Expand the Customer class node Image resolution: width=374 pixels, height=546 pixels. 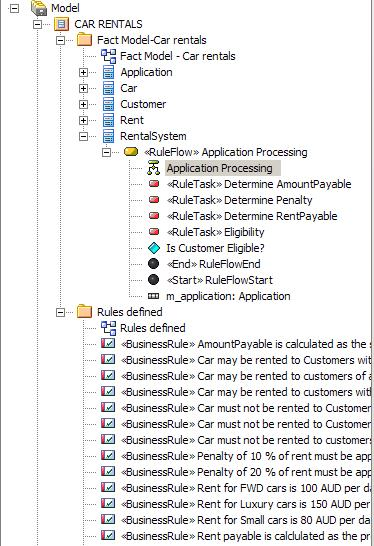[x=83, y=104]
